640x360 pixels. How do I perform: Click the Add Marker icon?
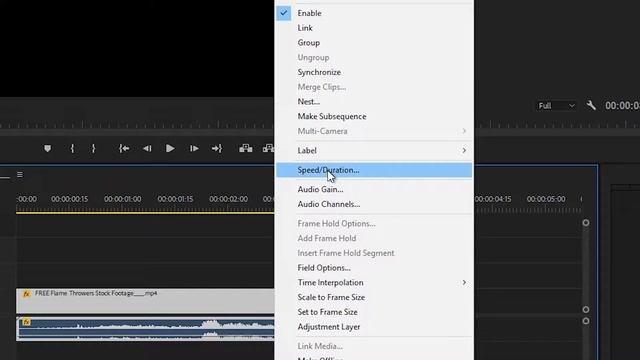47,149
